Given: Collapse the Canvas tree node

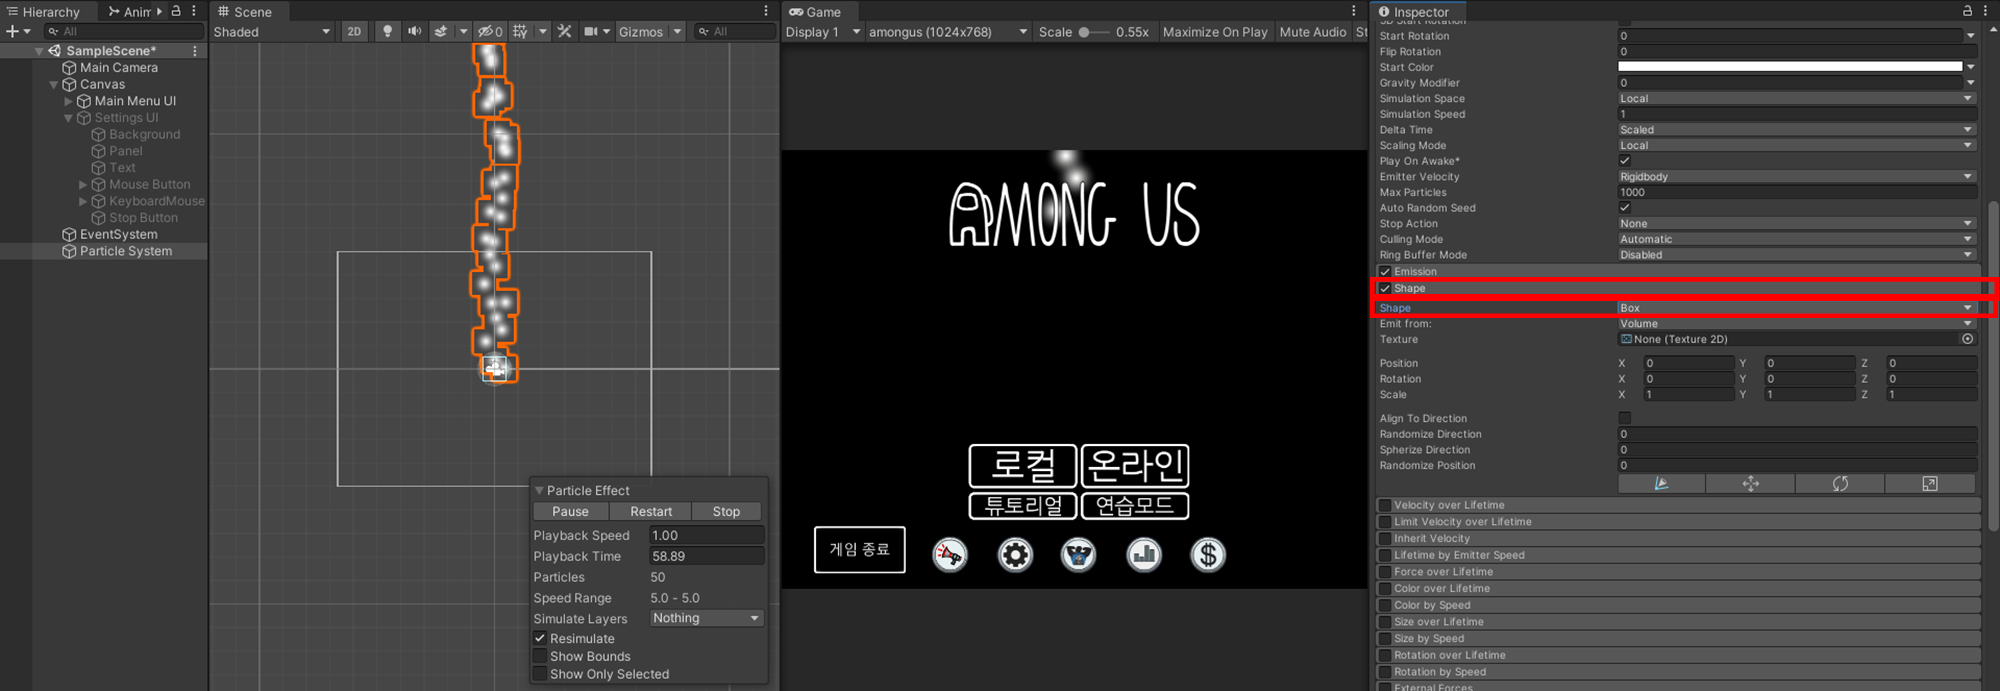Looking at the screenshot, I should [54, 85].
